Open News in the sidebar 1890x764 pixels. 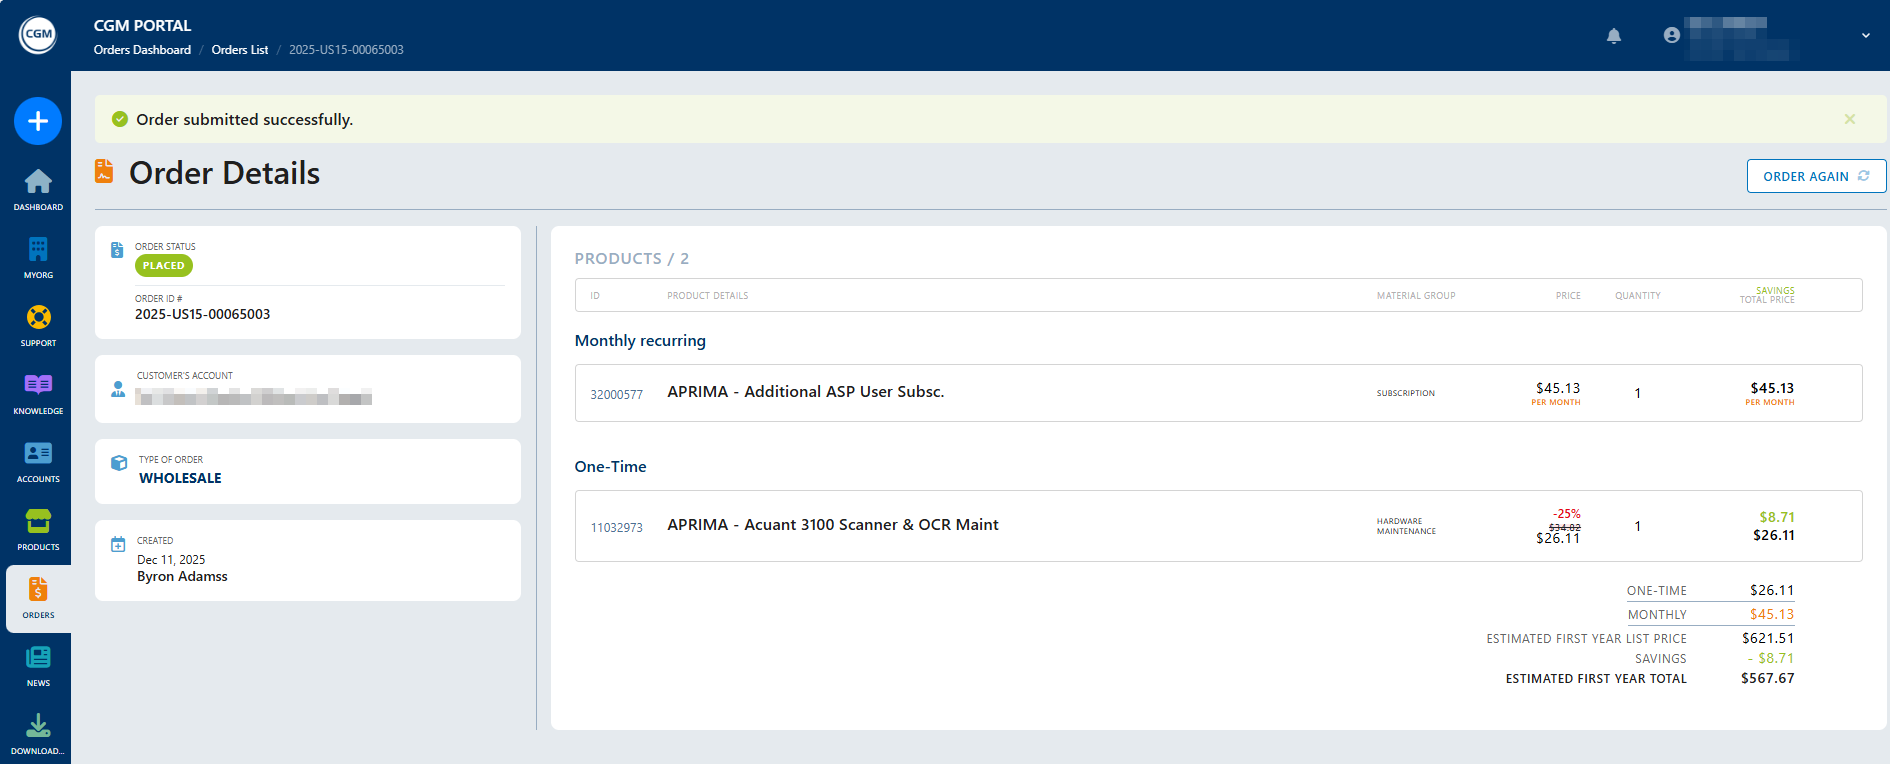coord(38,665)
